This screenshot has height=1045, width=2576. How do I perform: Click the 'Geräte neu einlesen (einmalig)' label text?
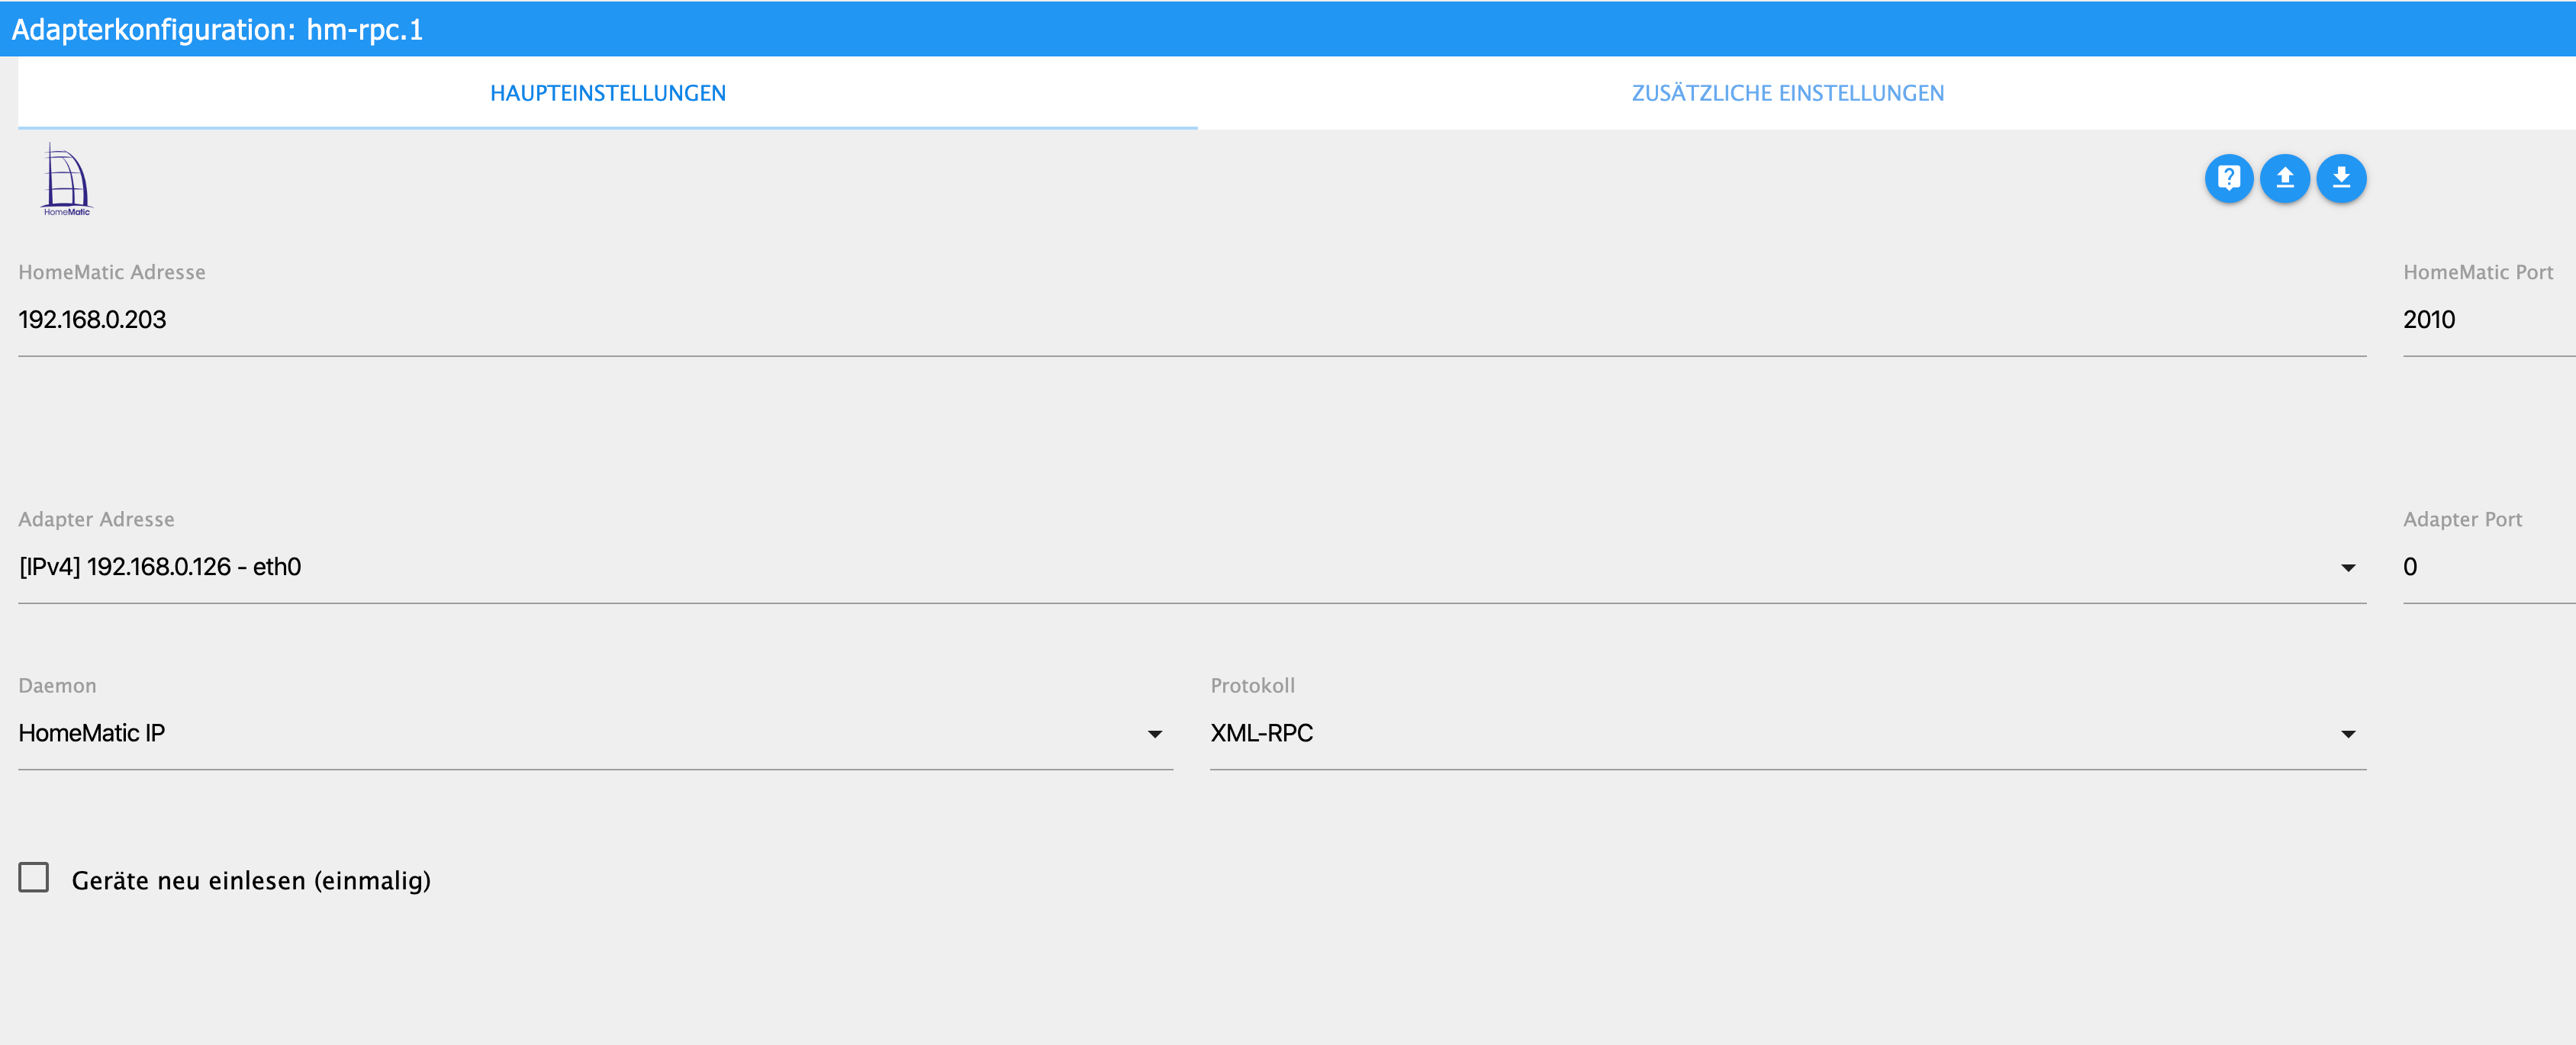(x=251, y=880)
